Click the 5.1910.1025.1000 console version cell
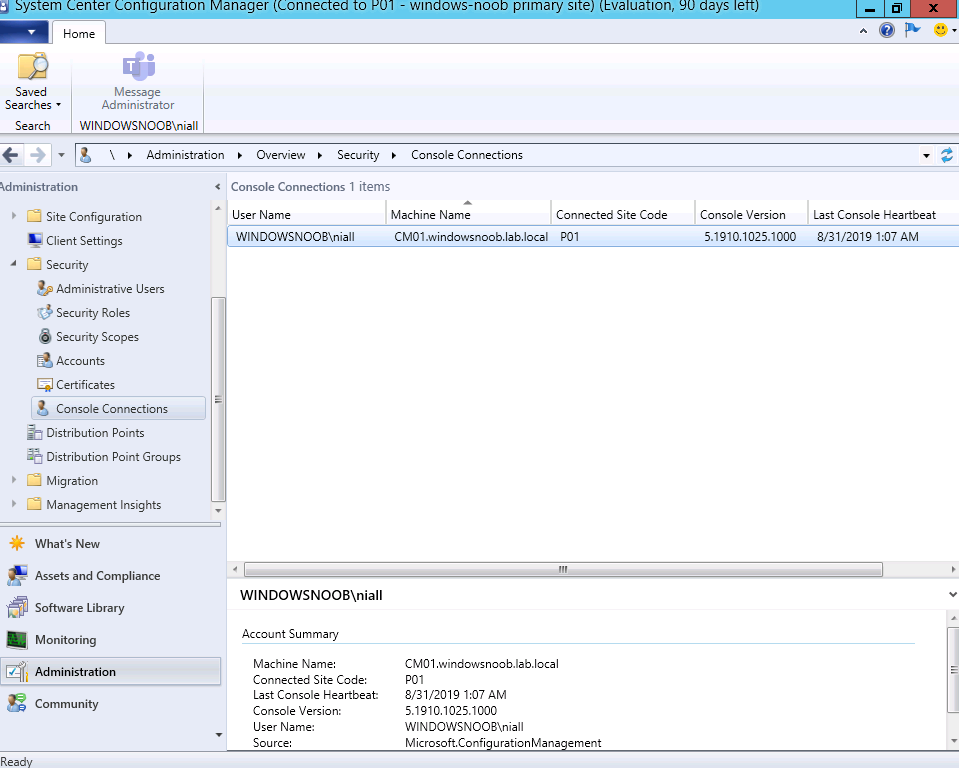 click(750, 237)
